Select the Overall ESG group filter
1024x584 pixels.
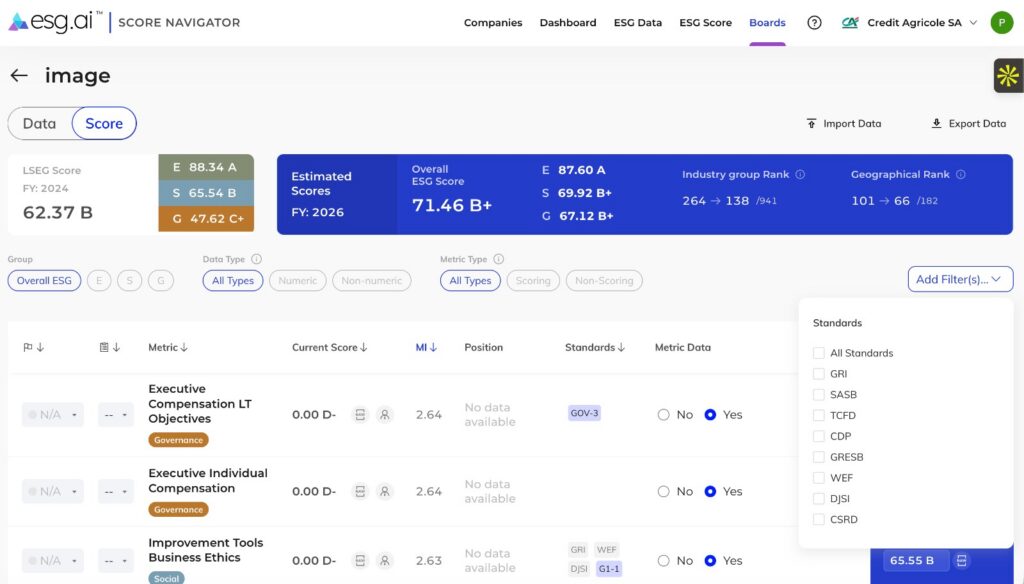(x=44, y=280)
